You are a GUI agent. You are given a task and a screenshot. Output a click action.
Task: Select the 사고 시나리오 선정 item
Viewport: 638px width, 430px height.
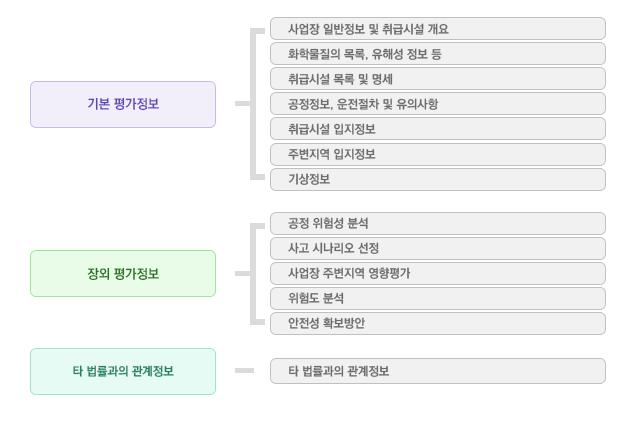pyautogui.click(x=438, y=249)
